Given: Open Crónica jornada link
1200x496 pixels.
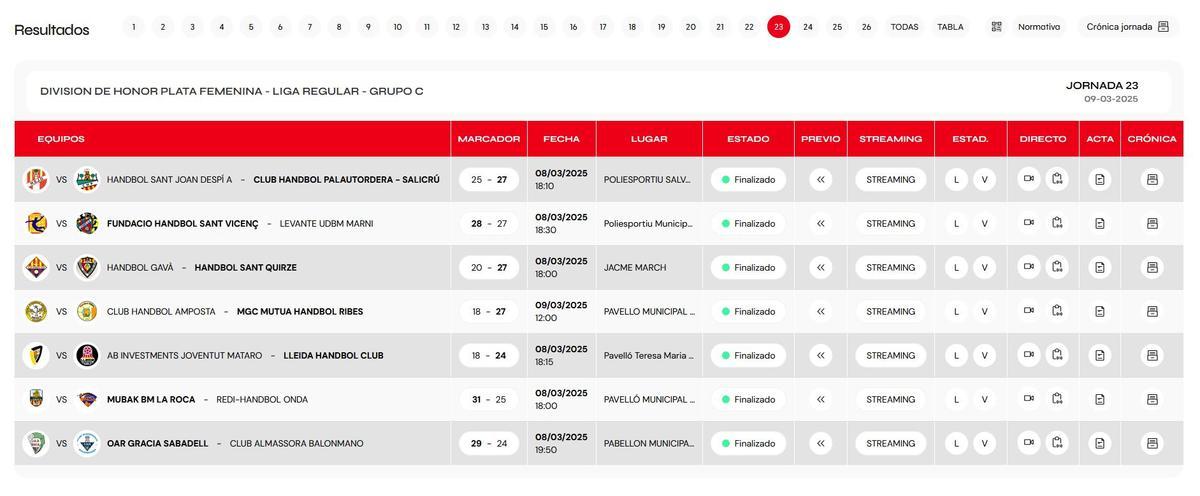Looking at the screenshot, I should click(x=1127, y=27).
